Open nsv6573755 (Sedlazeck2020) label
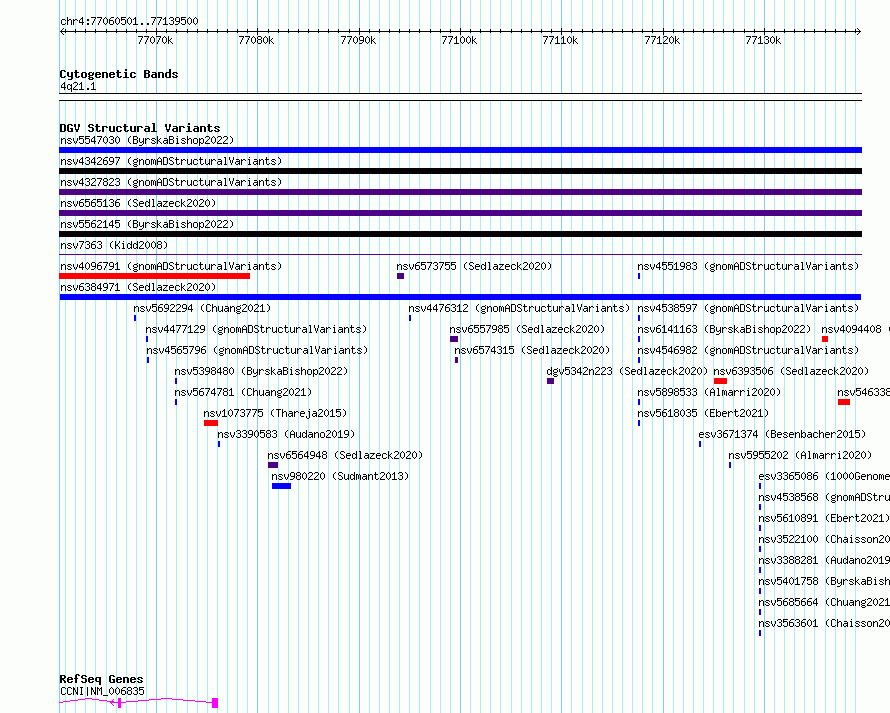 (474, 266)
